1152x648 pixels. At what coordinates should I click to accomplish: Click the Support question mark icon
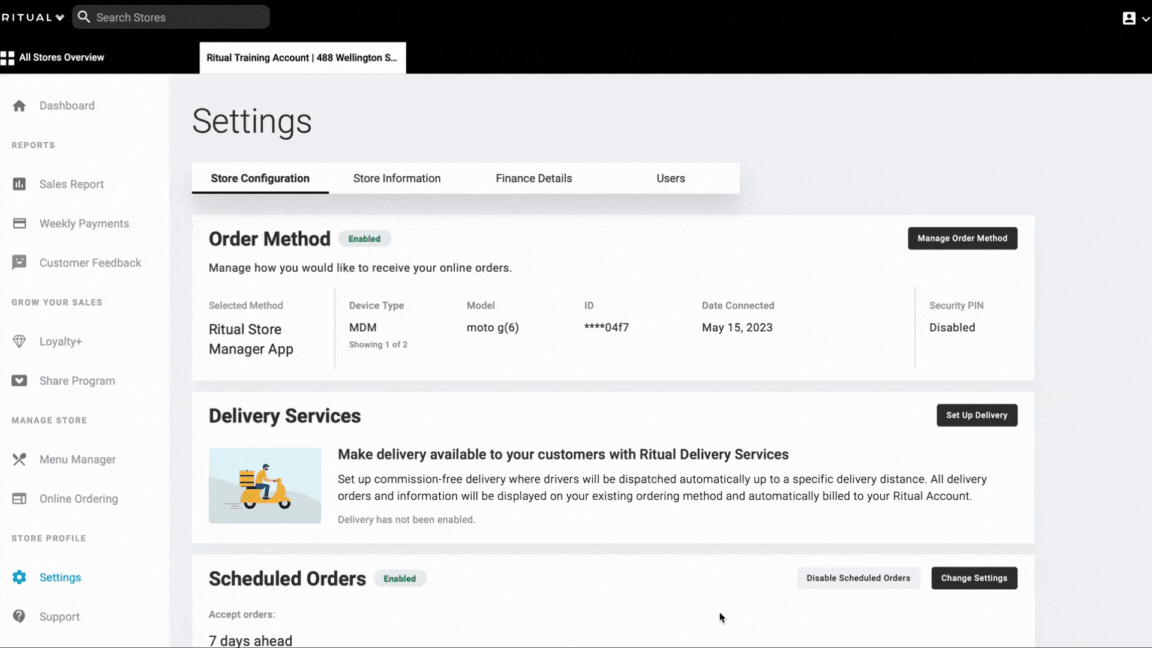click(x=19, y=616)
